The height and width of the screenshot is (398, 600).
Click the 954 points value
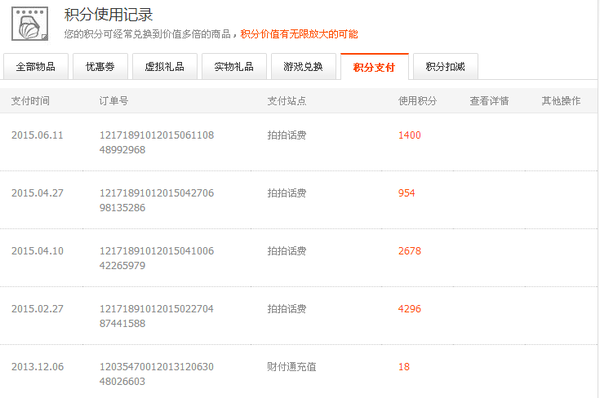(406, 193)
